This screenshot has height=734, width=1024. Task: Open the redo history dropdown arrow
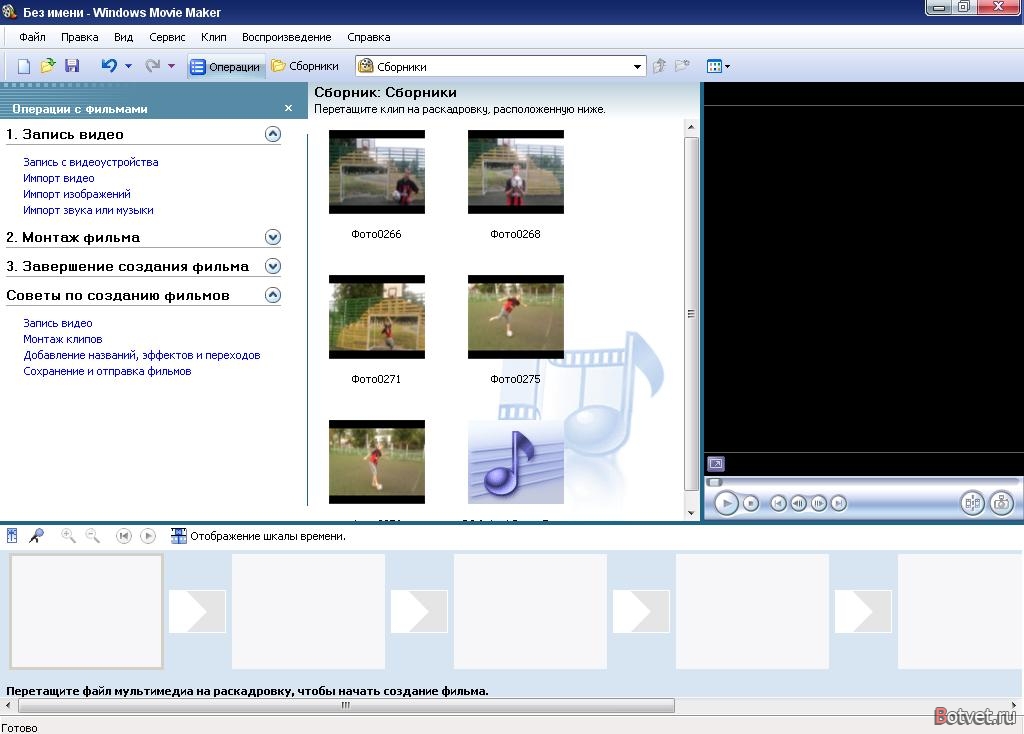tap(172, 66)
